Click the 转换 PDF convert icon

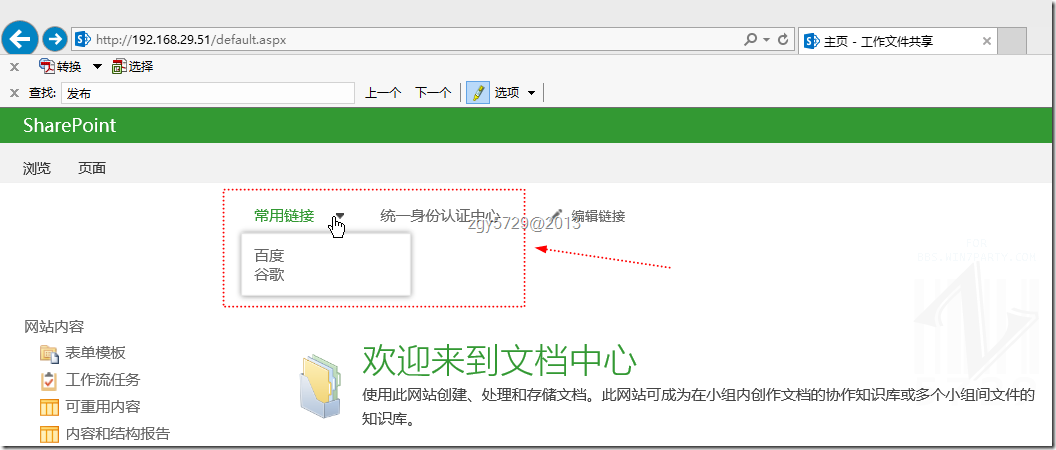coord(46,66)
